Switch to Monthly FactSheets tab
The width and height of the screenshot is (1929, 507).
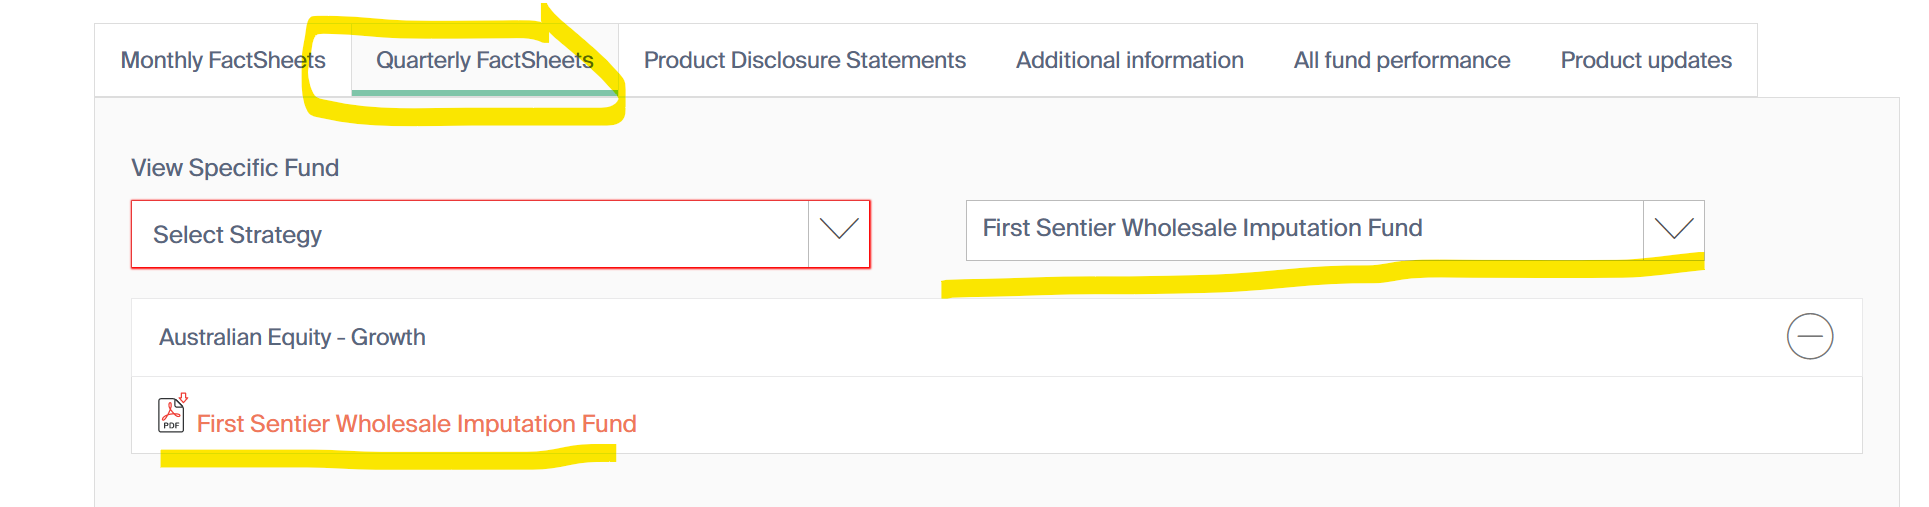pos(223,61)
